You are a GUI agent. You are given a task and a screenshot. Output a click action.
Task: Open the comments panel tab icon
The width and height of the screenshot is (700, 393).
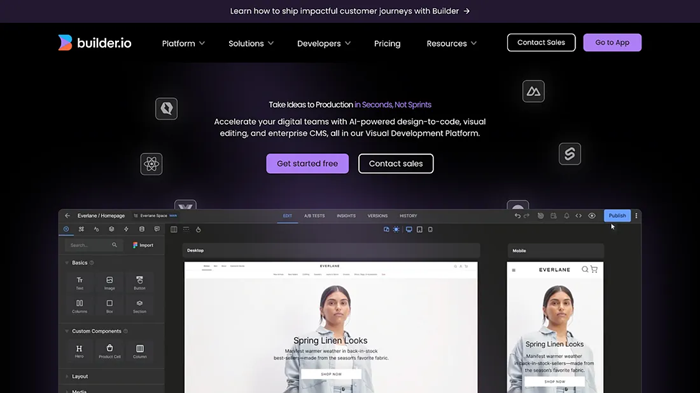pos(157,229)
